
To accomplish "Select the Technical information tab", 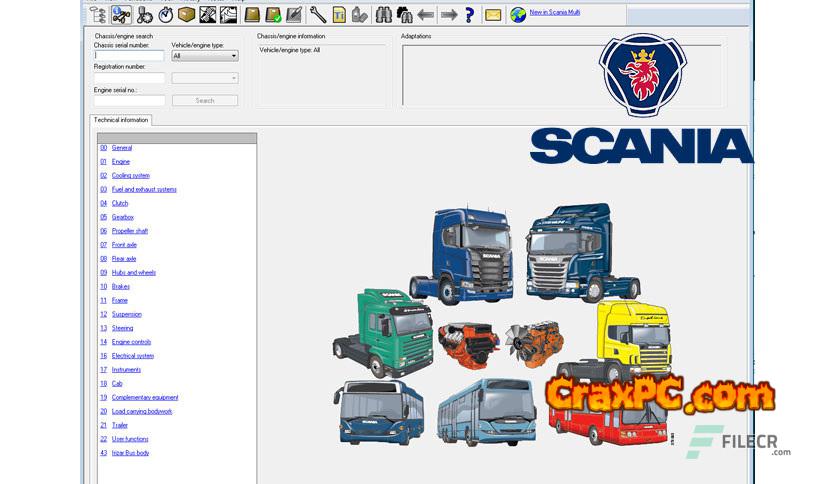I will (121, 120).
